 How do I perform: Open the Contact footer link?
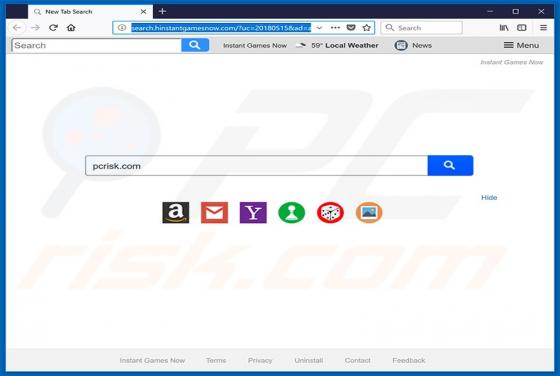(x=358, y=360)
